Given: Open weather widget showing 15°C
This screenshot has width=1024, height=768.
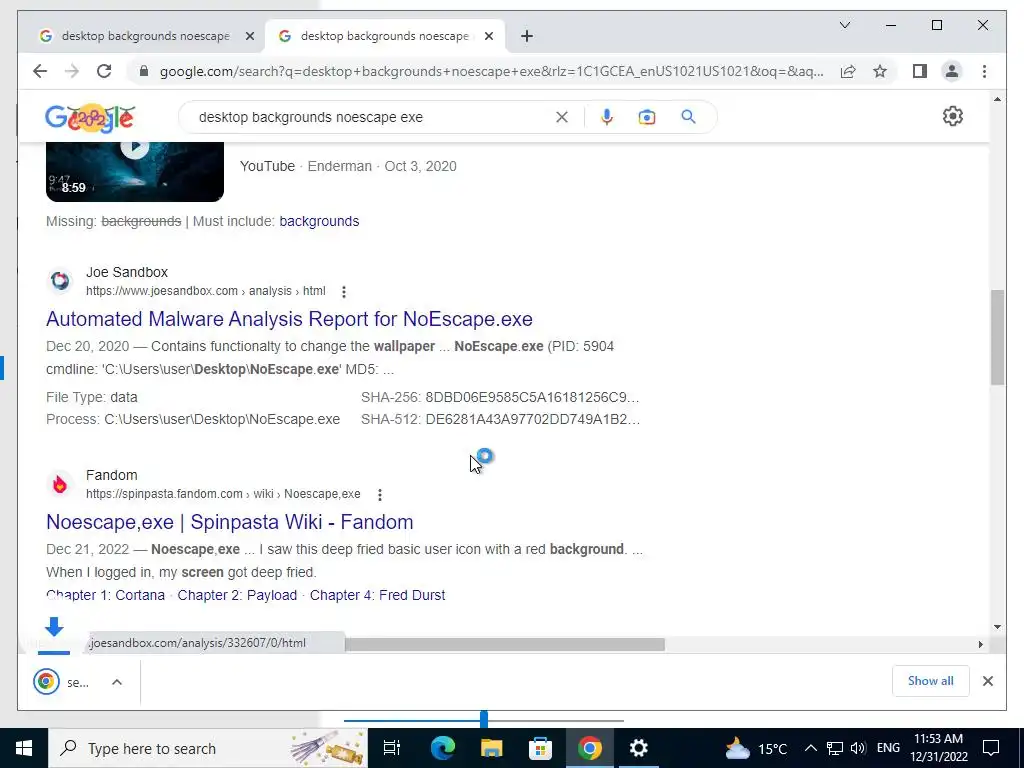Looking at the screenshot, I should [755, 748].
